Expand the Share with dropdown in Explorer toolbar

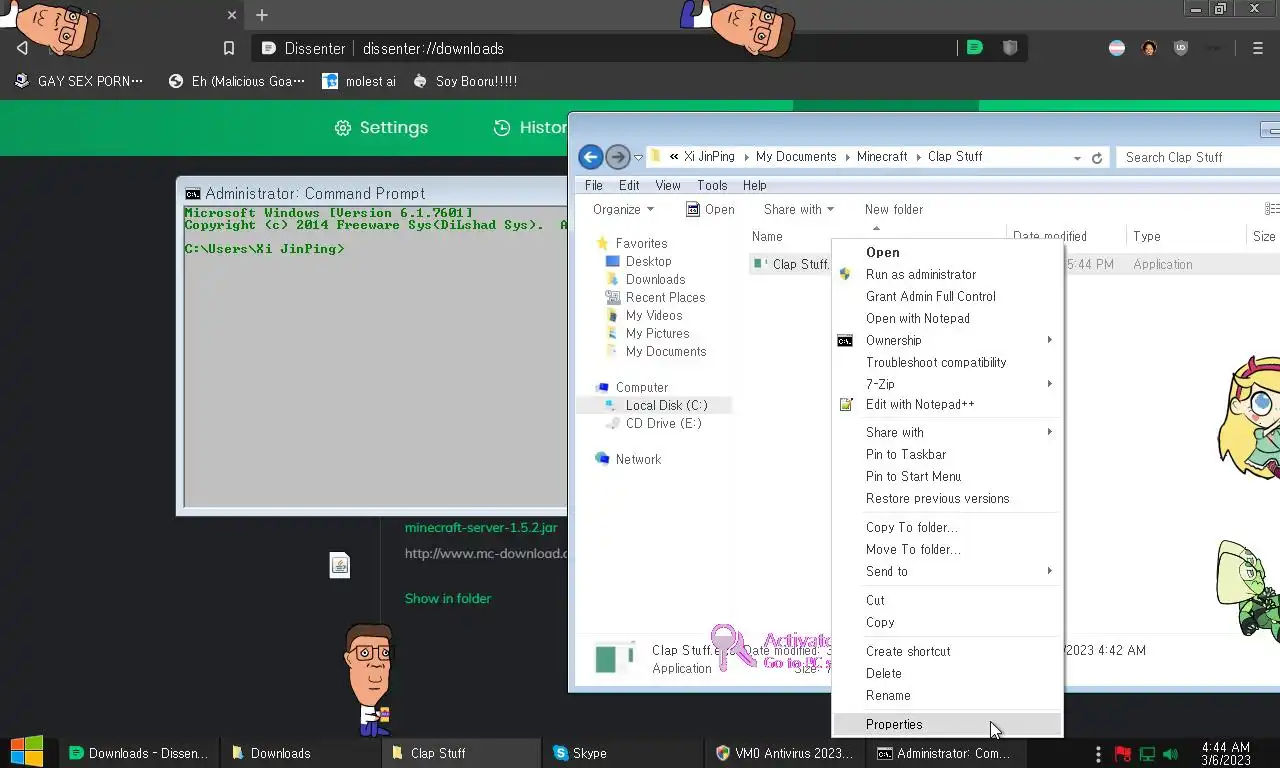(799, 209)
